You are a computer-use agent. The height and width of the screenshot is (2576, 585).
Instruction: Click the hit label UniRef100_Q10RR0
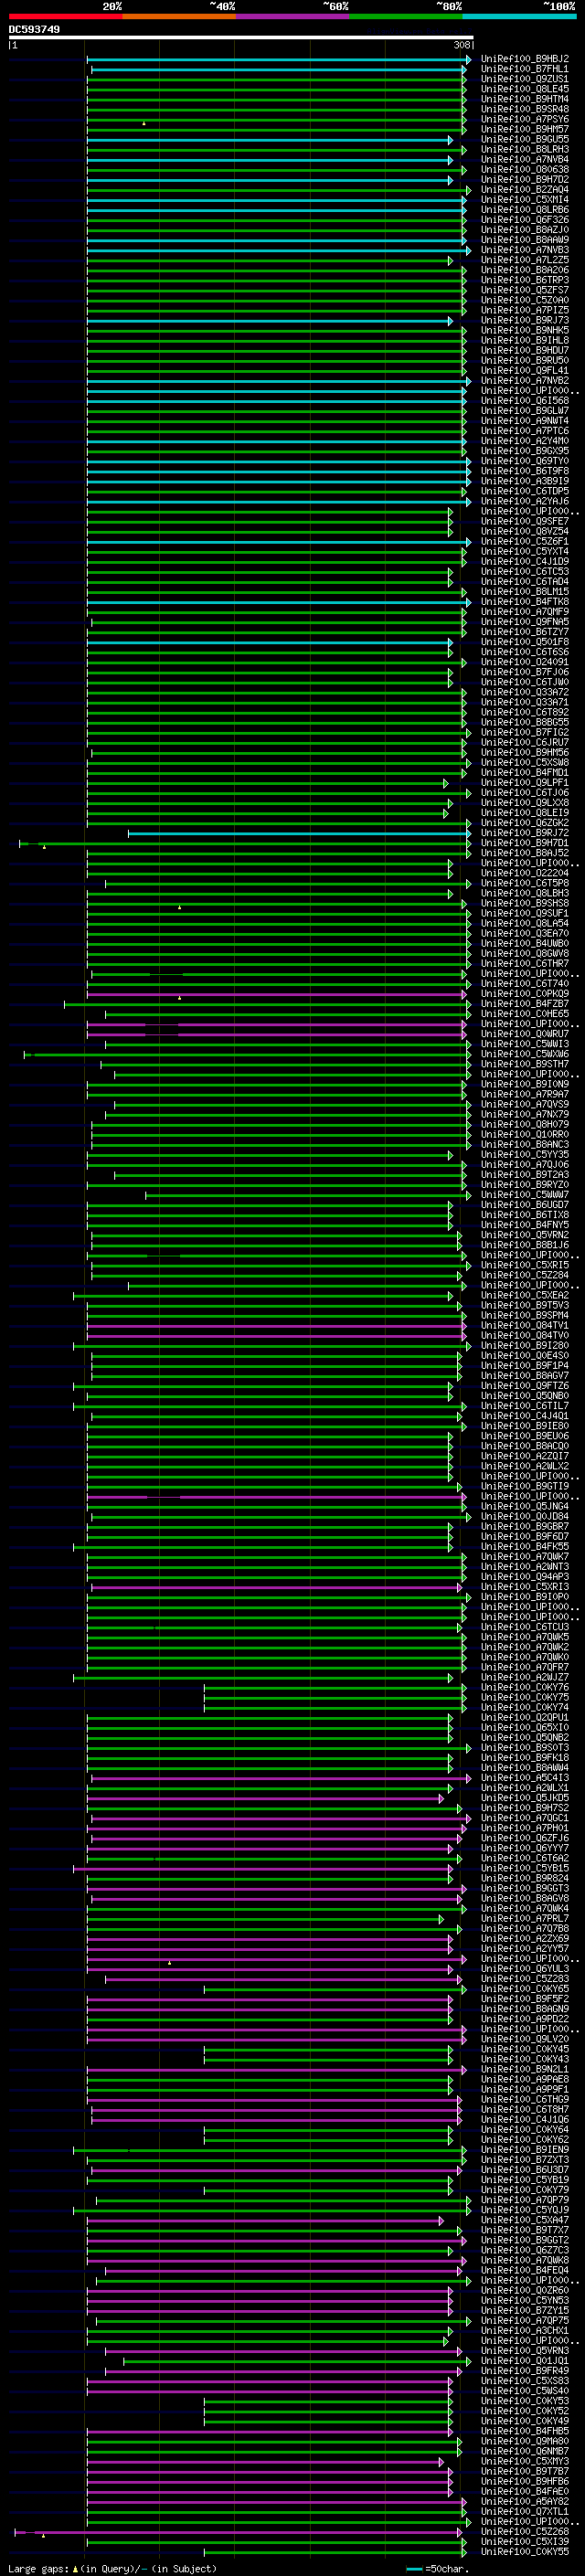(x=525, y=1135)
